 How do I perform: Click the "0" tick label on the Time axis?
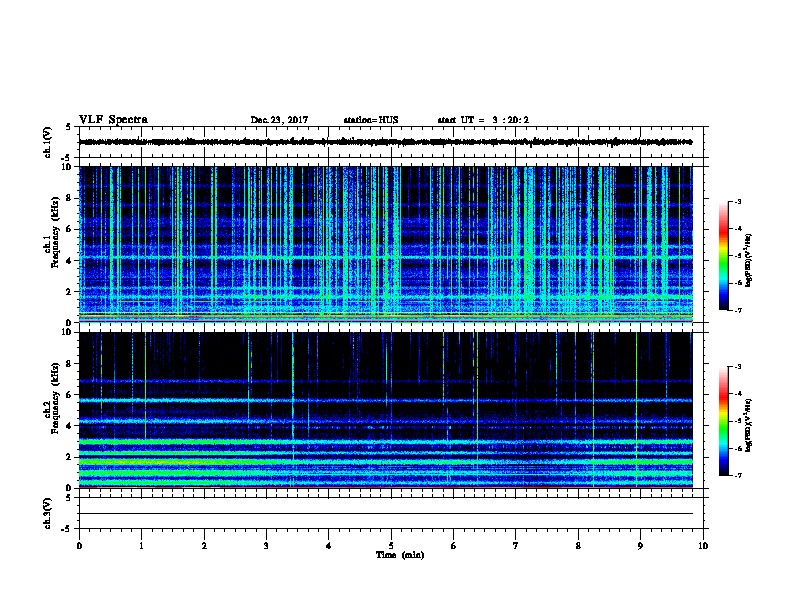pyautogui.click(x=79, y=546)
